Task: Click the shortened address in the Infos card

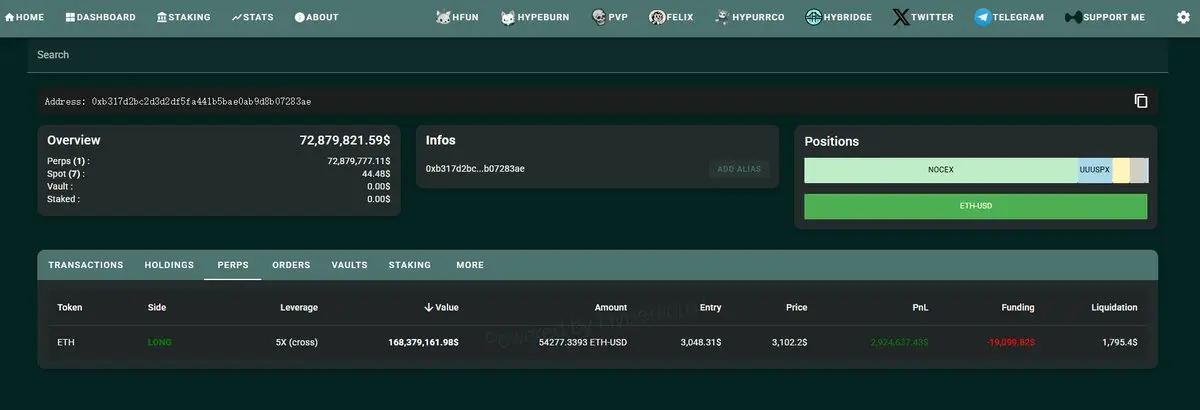Action: (475, 168)
